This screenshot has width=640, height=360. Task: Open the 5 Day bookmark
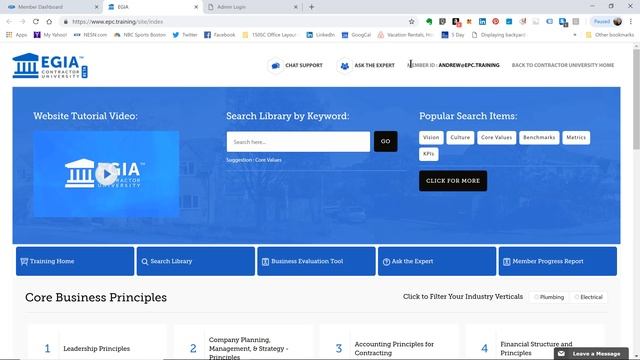coord(453,35)
